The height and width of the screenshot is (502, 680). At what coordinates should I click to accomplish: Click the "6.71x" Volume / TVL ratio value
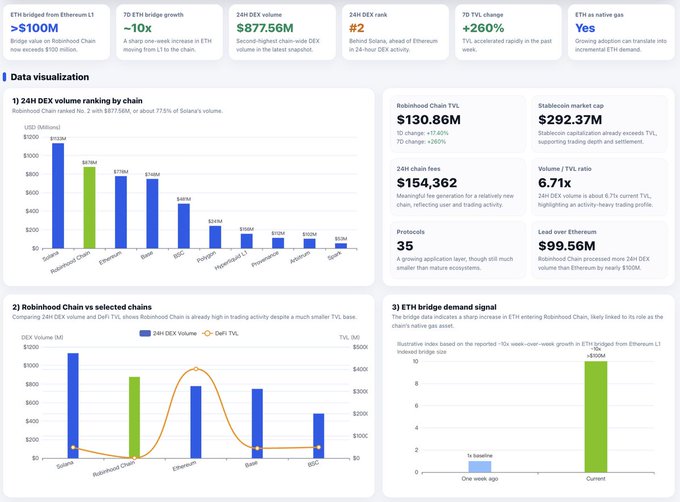click(554, 183)
